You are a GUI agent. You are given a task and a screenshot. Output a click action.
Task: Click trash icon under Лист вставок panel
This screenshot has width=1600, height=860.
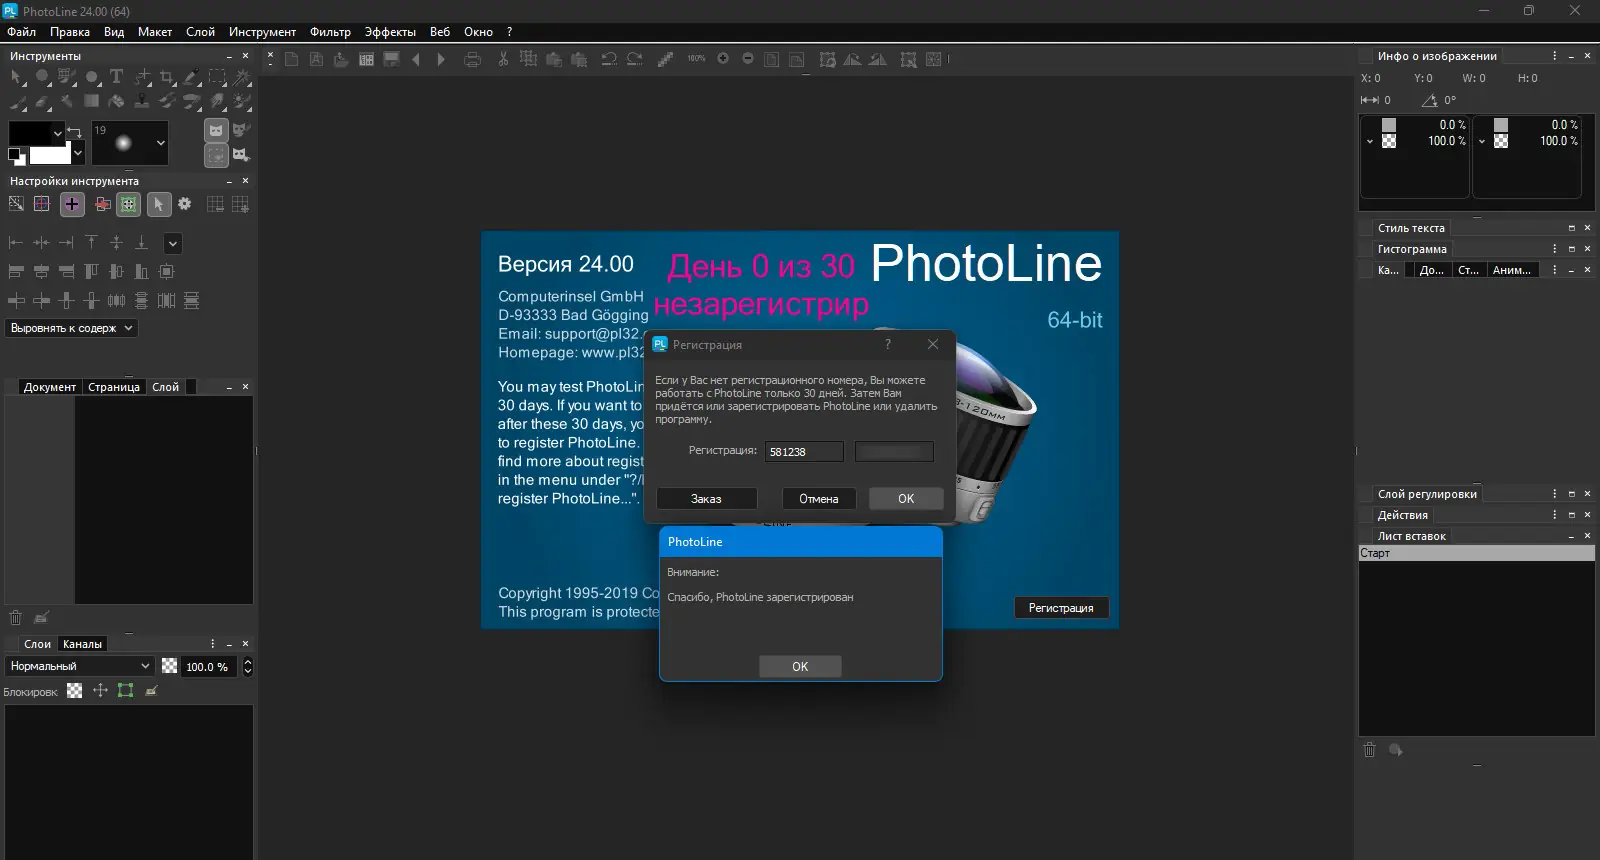[1370, 750]
